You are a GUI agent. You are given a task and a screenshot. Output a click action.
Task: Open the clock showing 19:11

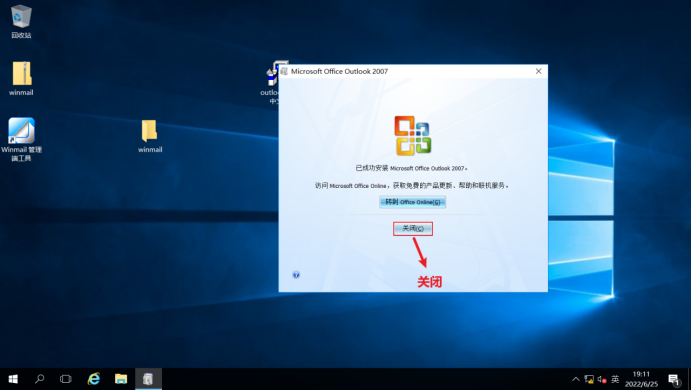(641, 379)
